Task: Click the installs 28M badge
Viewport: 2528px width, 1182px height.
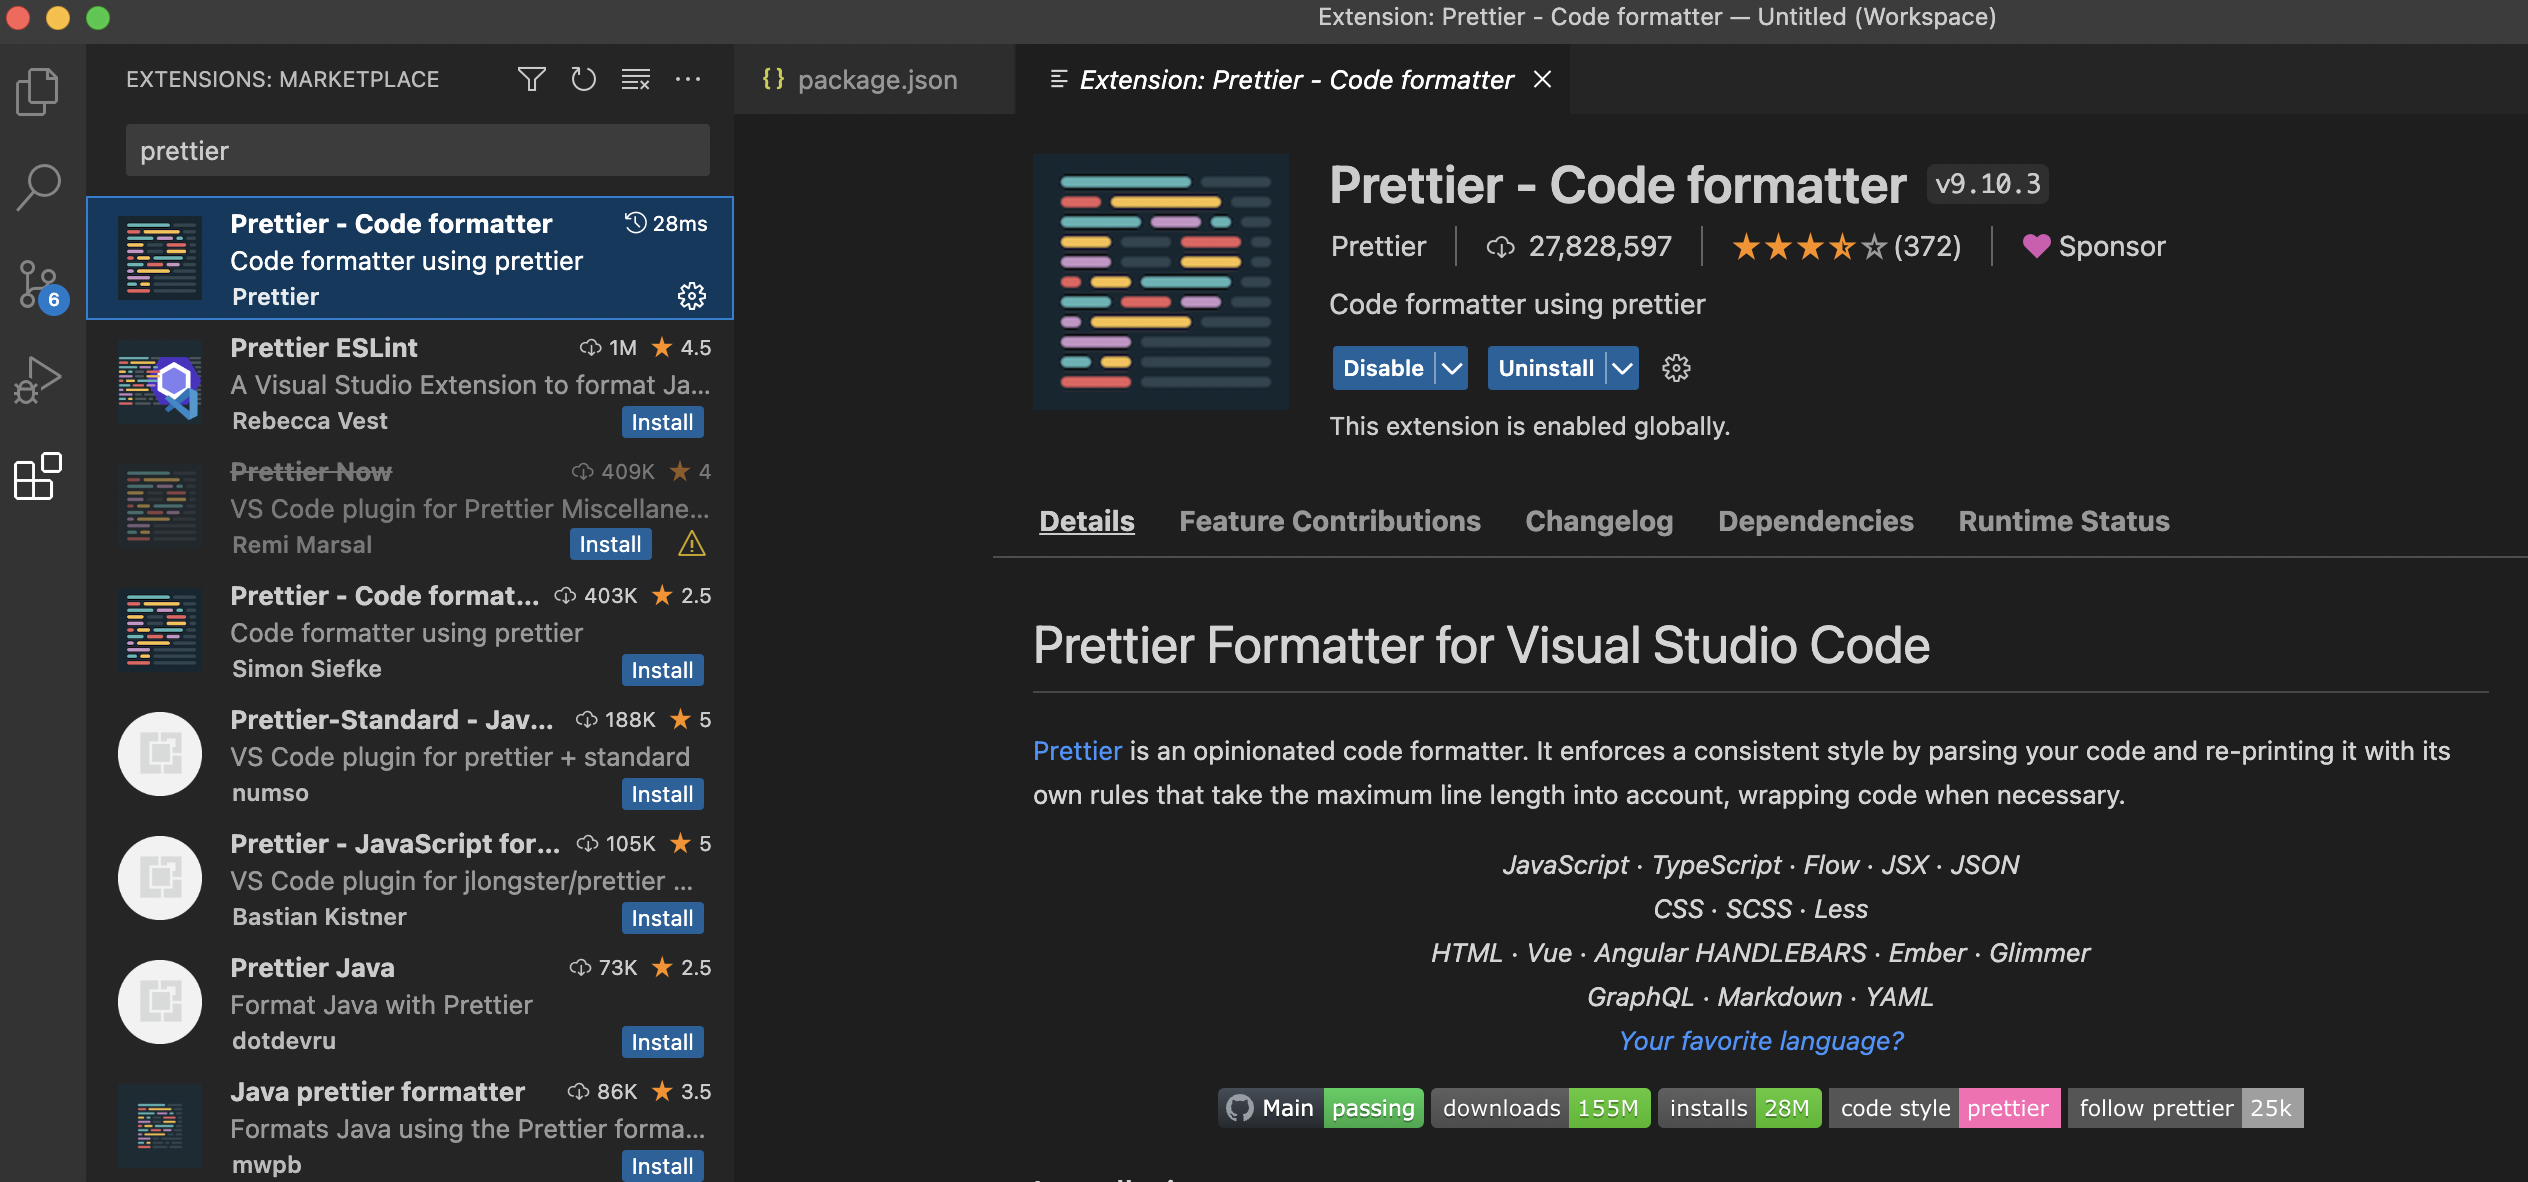Action: [x=1739, y=1108]
